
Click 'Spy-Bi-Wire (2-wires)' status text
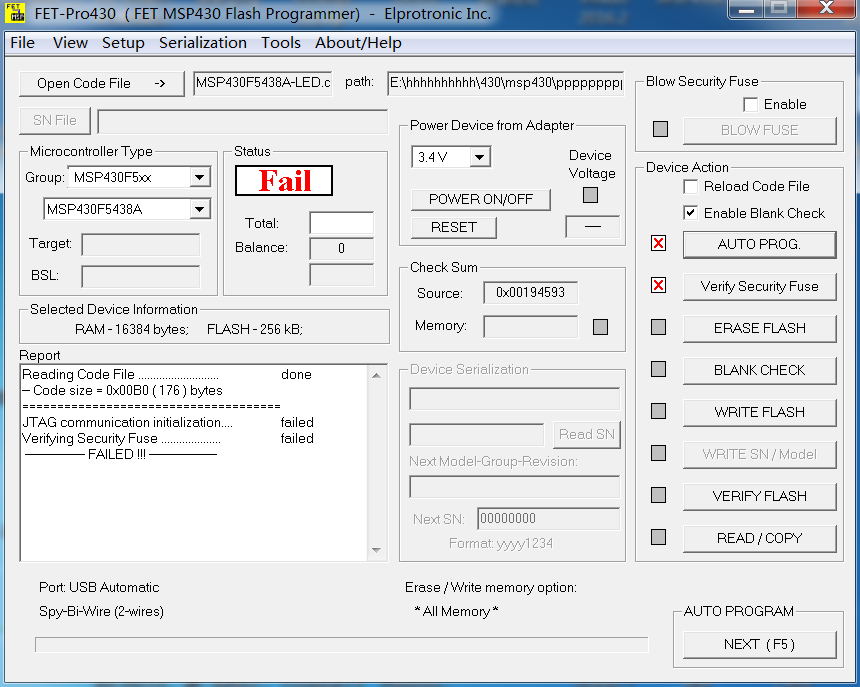(101, 611)
